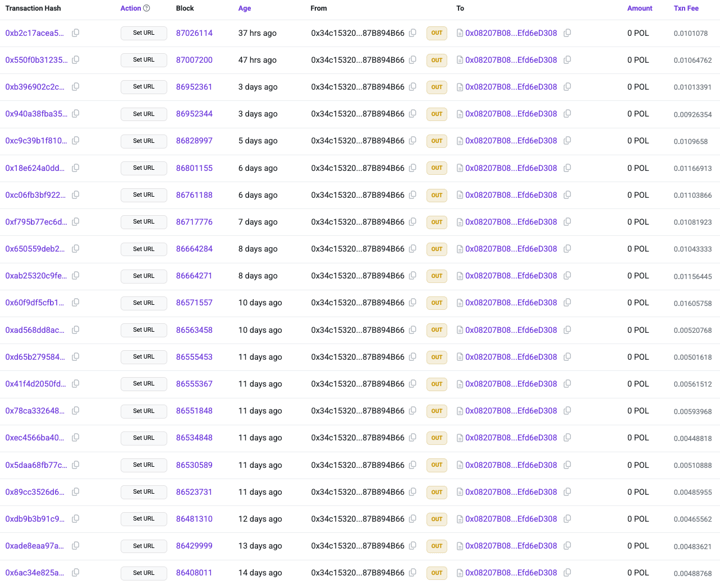The width and height of the screenshot is (720, 585).
Task: Copy From address in block 86408011 row
Action: (413, 573)
